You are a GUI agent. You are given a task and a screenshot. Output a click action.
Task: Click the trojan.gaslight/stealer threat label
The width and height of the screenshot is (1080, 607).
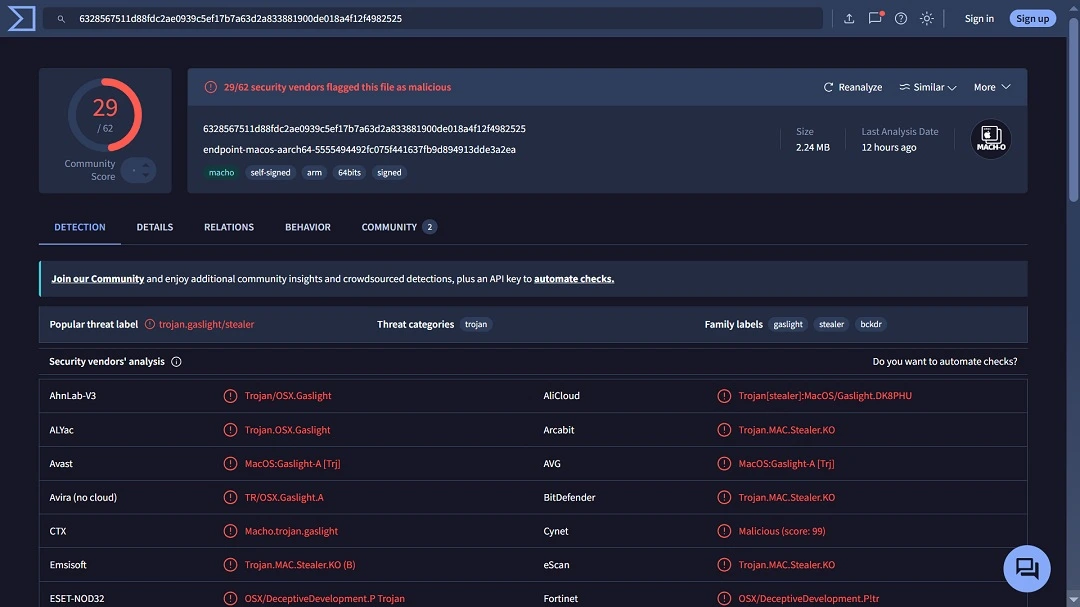click(x=206, y=325)
